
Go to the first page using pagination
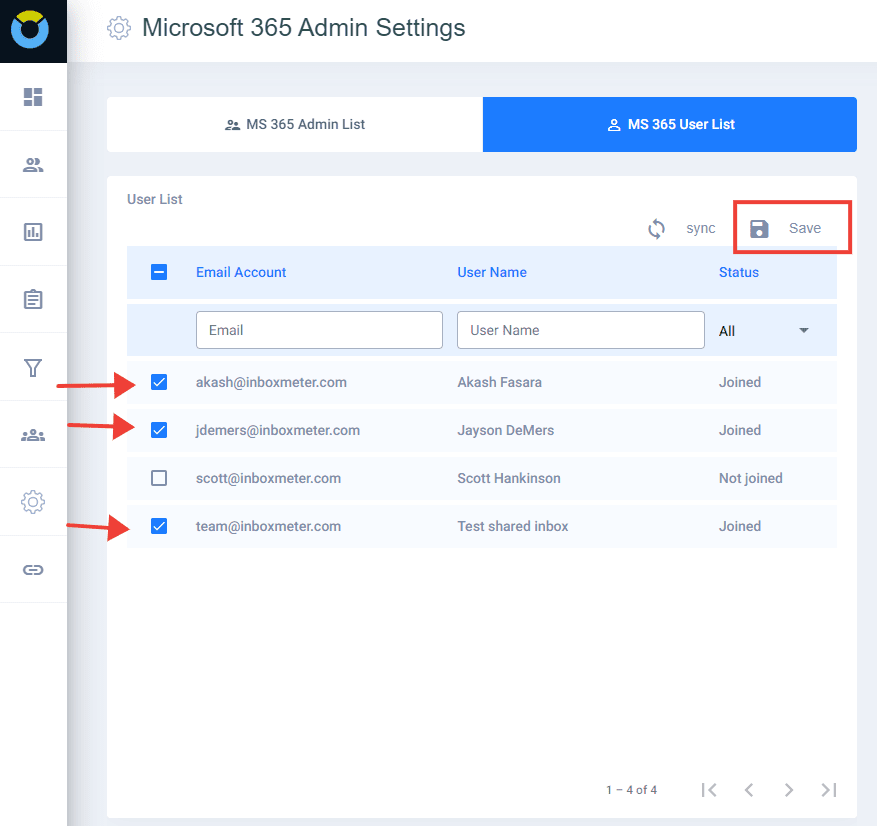(x=709, y=789)
